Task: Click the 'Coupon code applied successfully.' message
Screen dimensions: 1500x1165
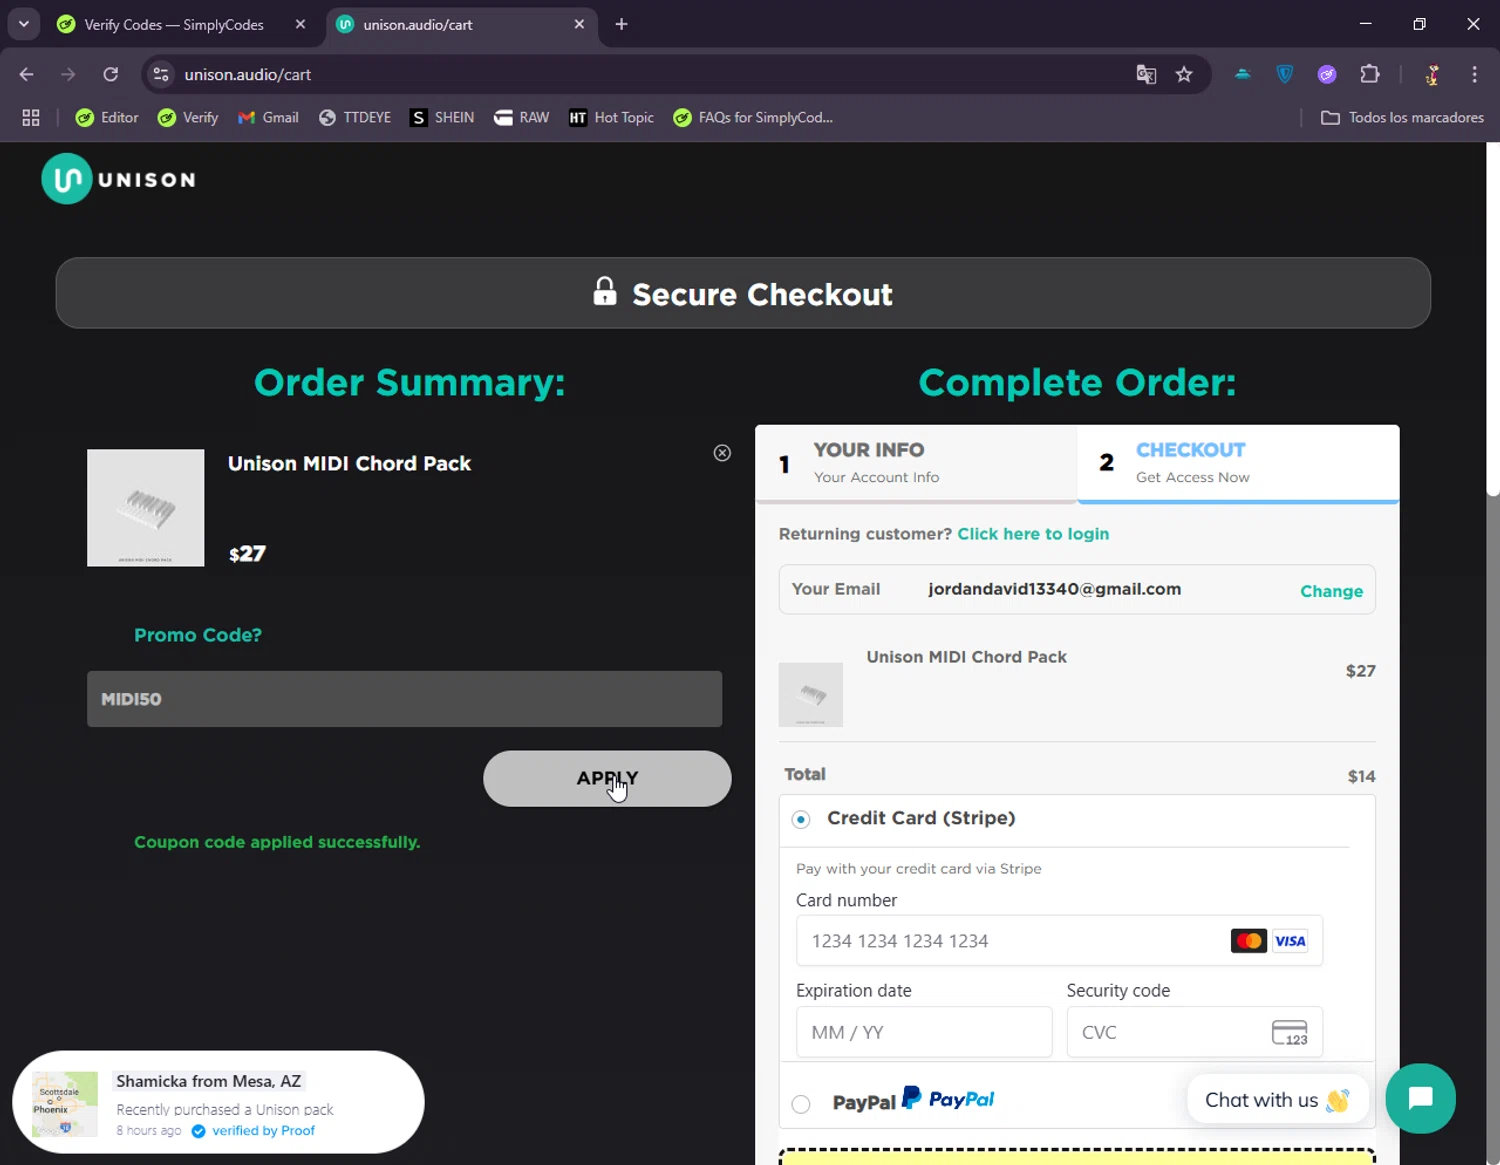Action: coord(277,842)
